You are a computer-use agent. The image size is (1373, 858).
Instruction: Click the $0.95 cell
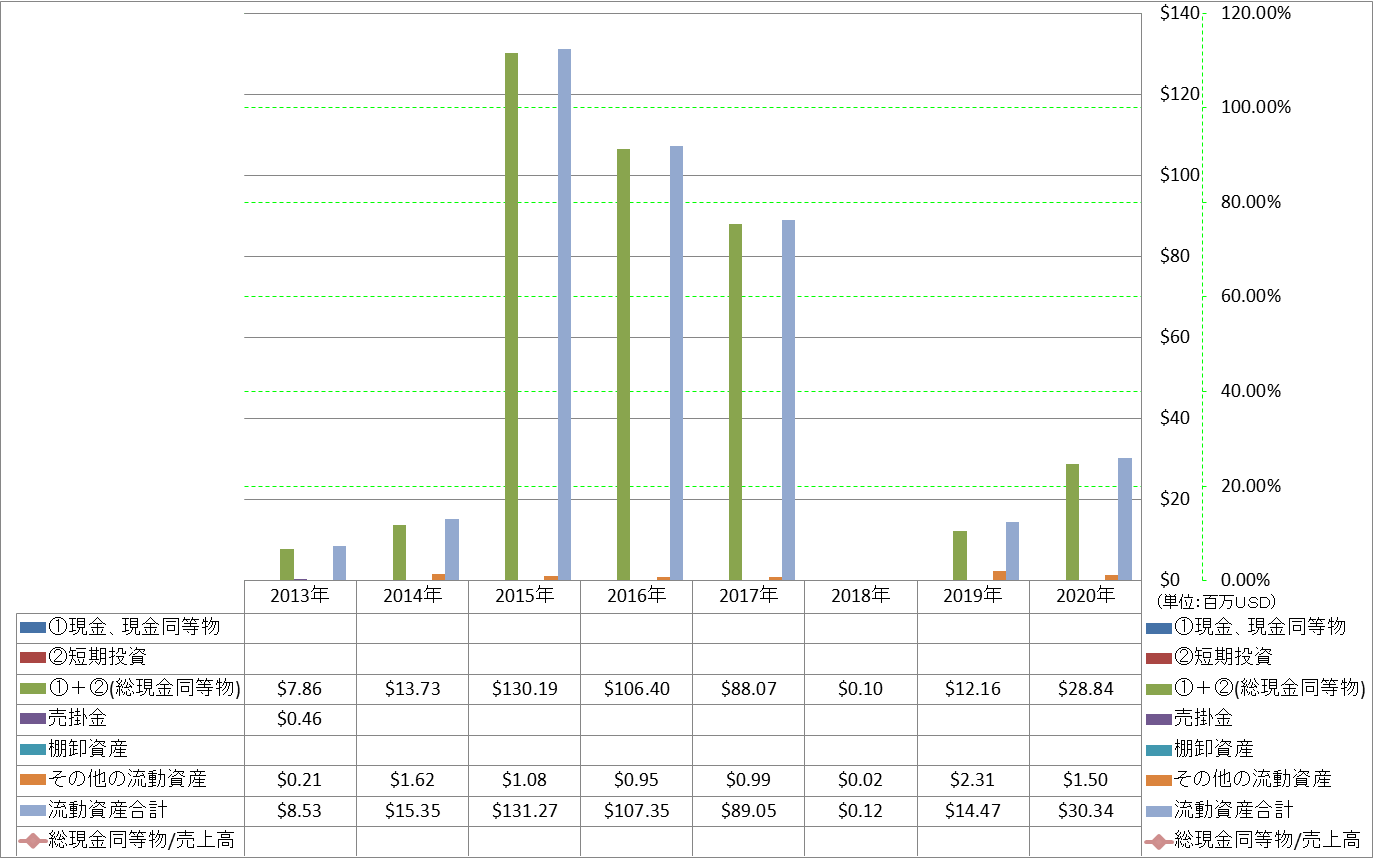click(x=637, y=780)
